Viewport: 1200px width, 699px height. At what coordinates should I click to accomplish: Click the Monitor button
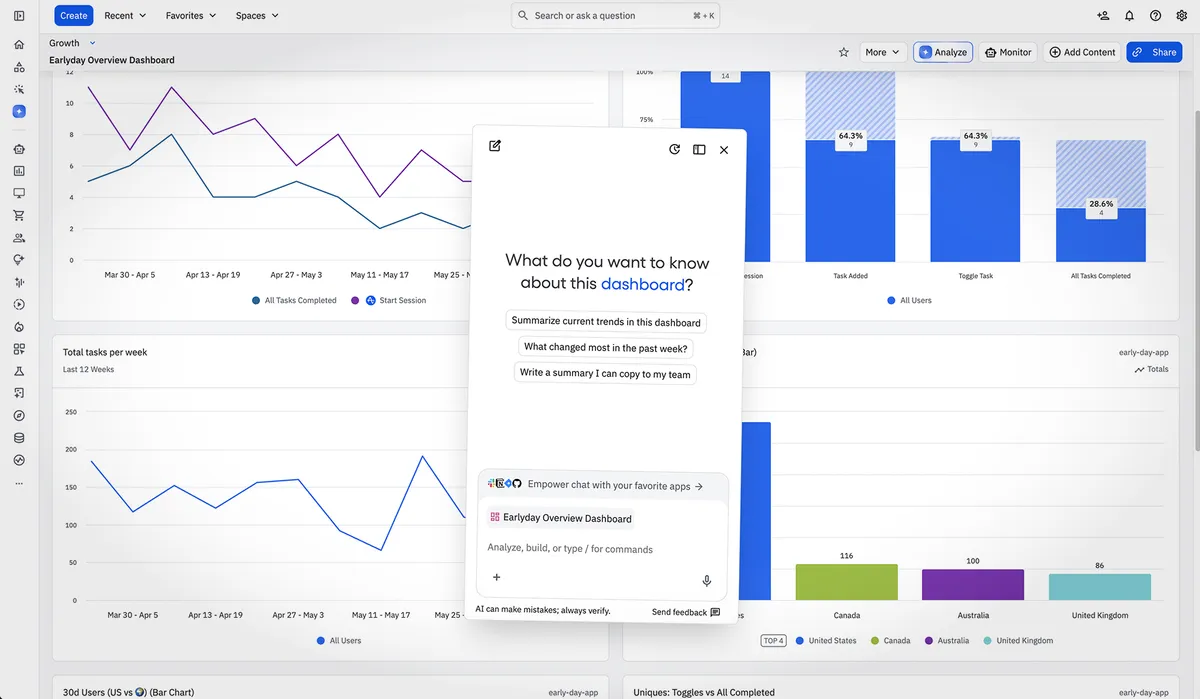pyautogui.click(x=1007, y=52)
